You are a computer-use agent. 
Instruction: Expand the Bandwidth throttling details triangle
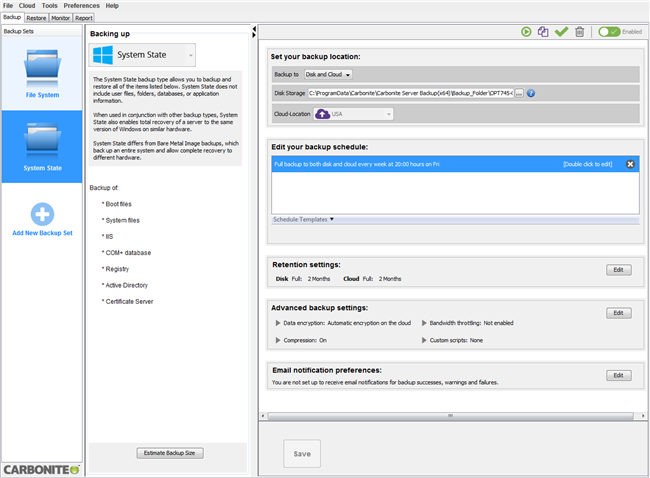pos(424,323)
